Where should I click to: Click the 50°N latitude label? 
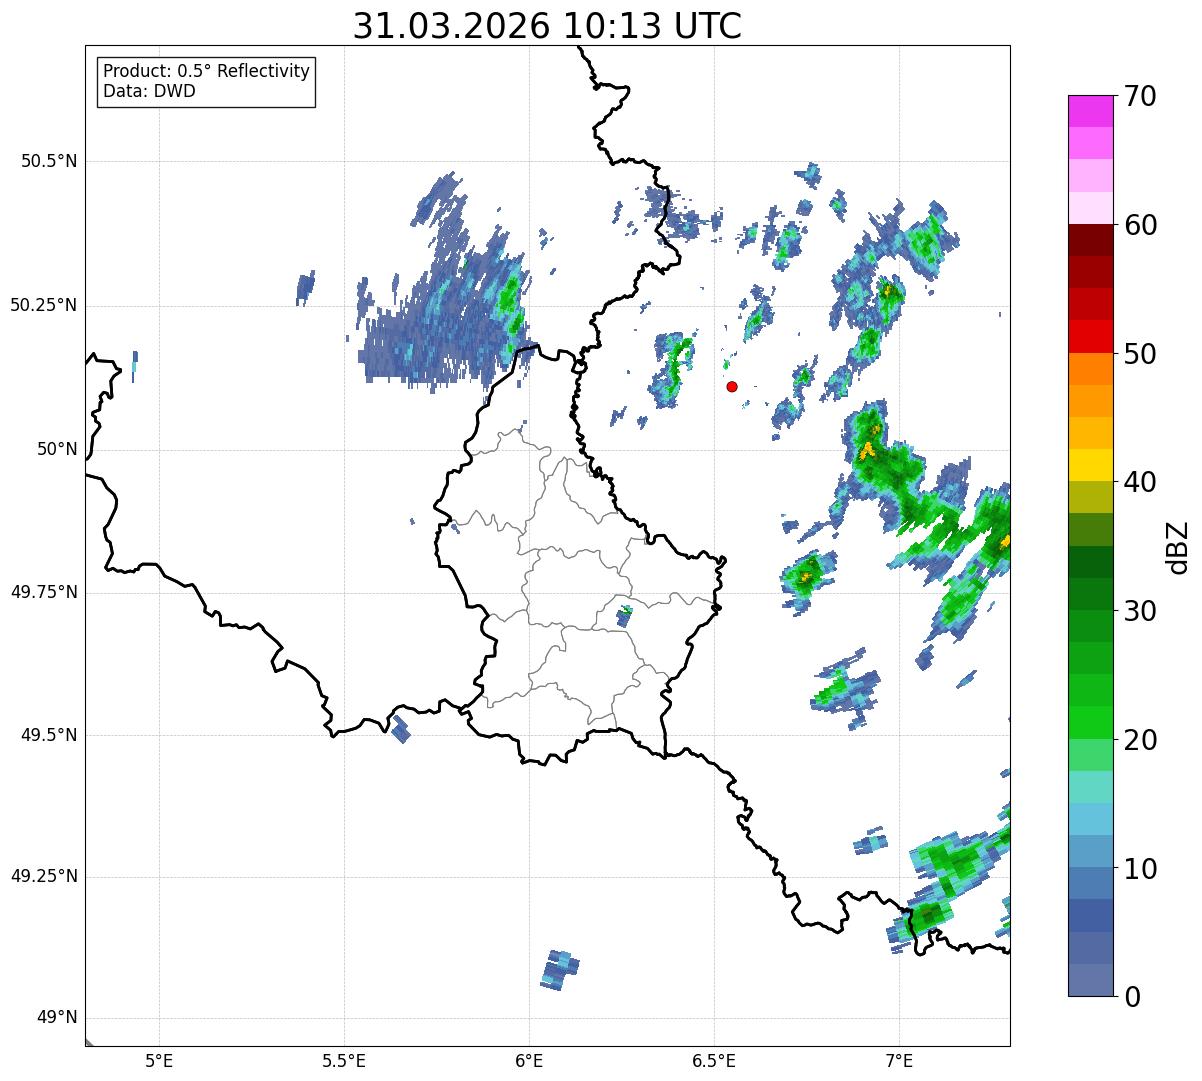(57, 449)
